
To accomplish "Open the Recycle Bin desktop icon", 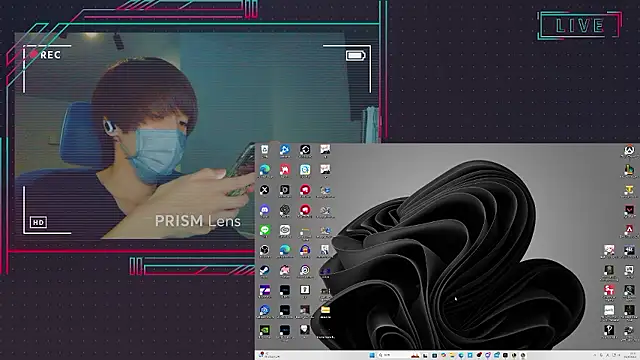I will (x=264, y=150).
